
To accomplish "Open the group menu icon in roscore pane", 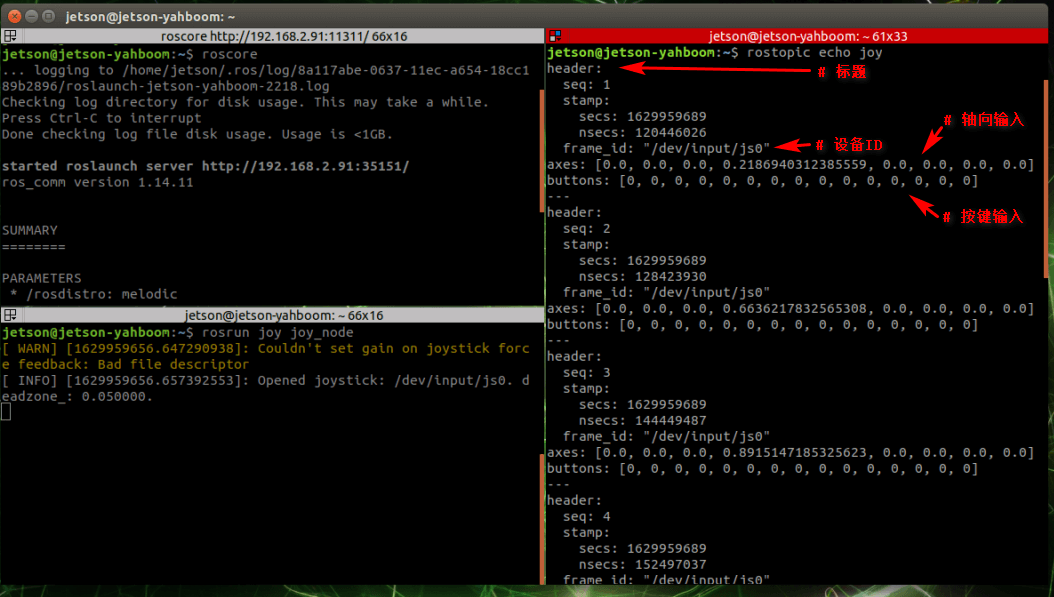I will click(9, 36).
